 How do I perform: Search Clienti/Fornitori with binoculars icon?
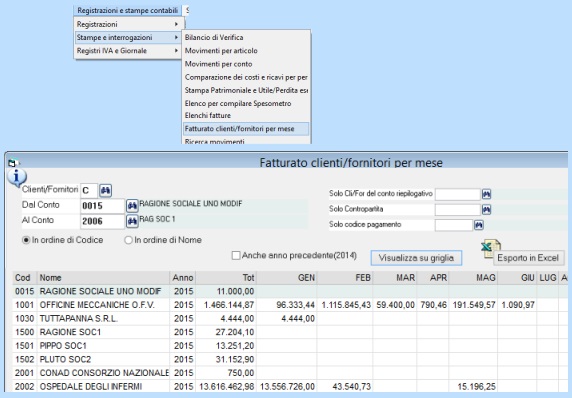click(x=105, y=190)
